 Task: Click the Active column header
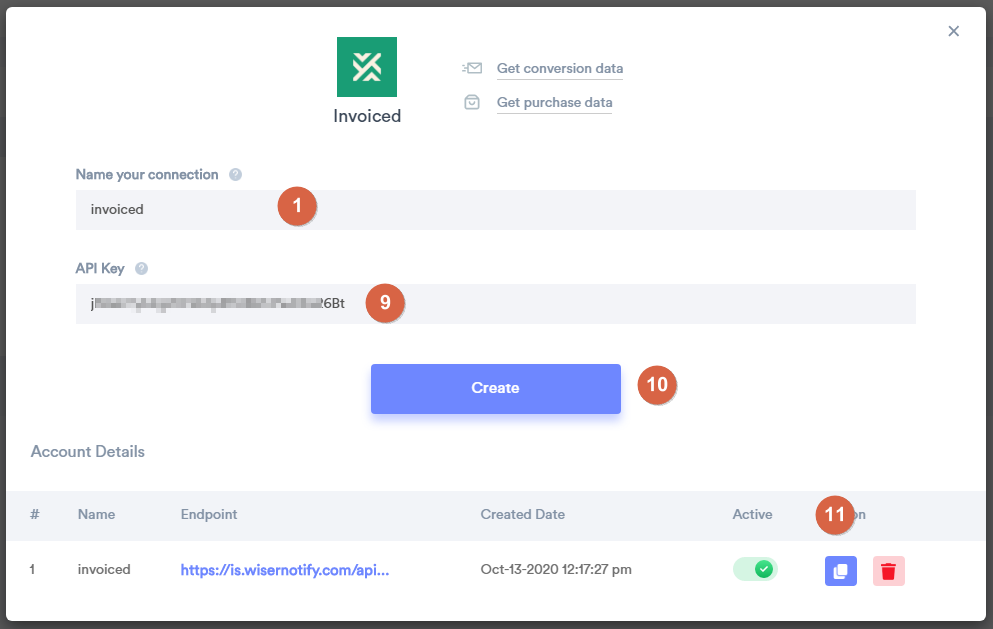[x=752, y=514]
